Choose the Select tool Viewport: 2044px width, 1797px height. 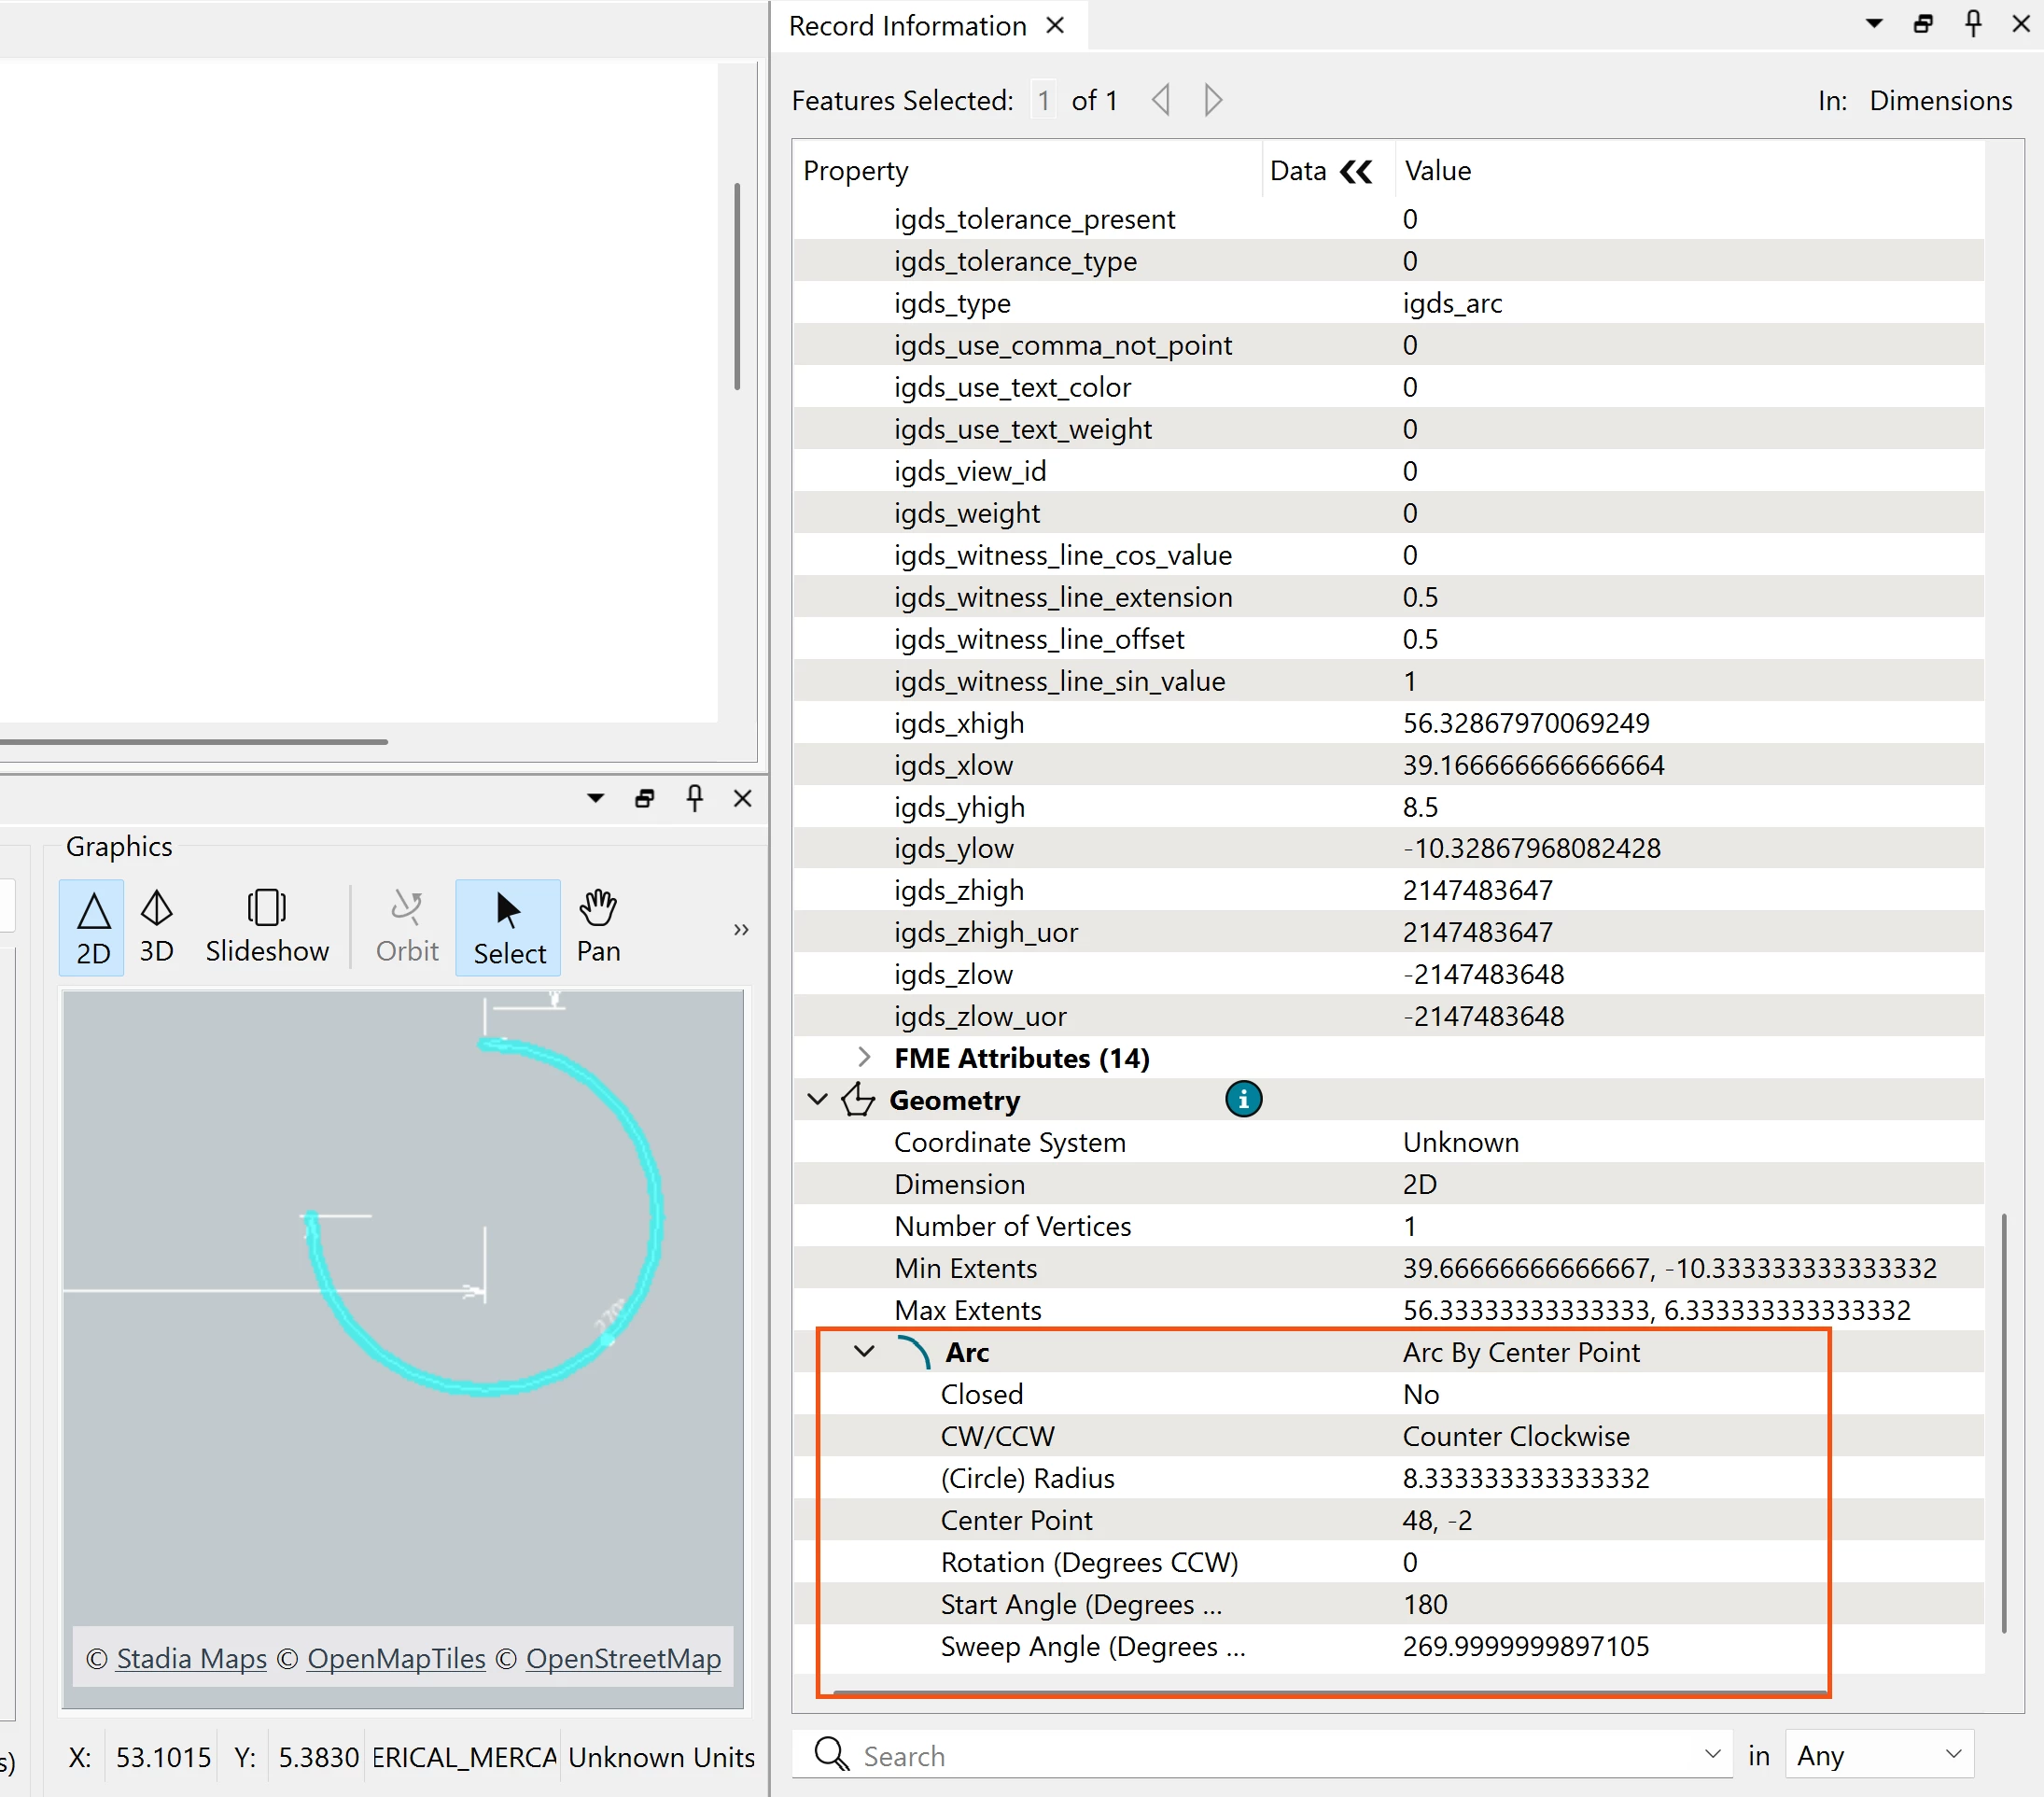tap(508, 927)
